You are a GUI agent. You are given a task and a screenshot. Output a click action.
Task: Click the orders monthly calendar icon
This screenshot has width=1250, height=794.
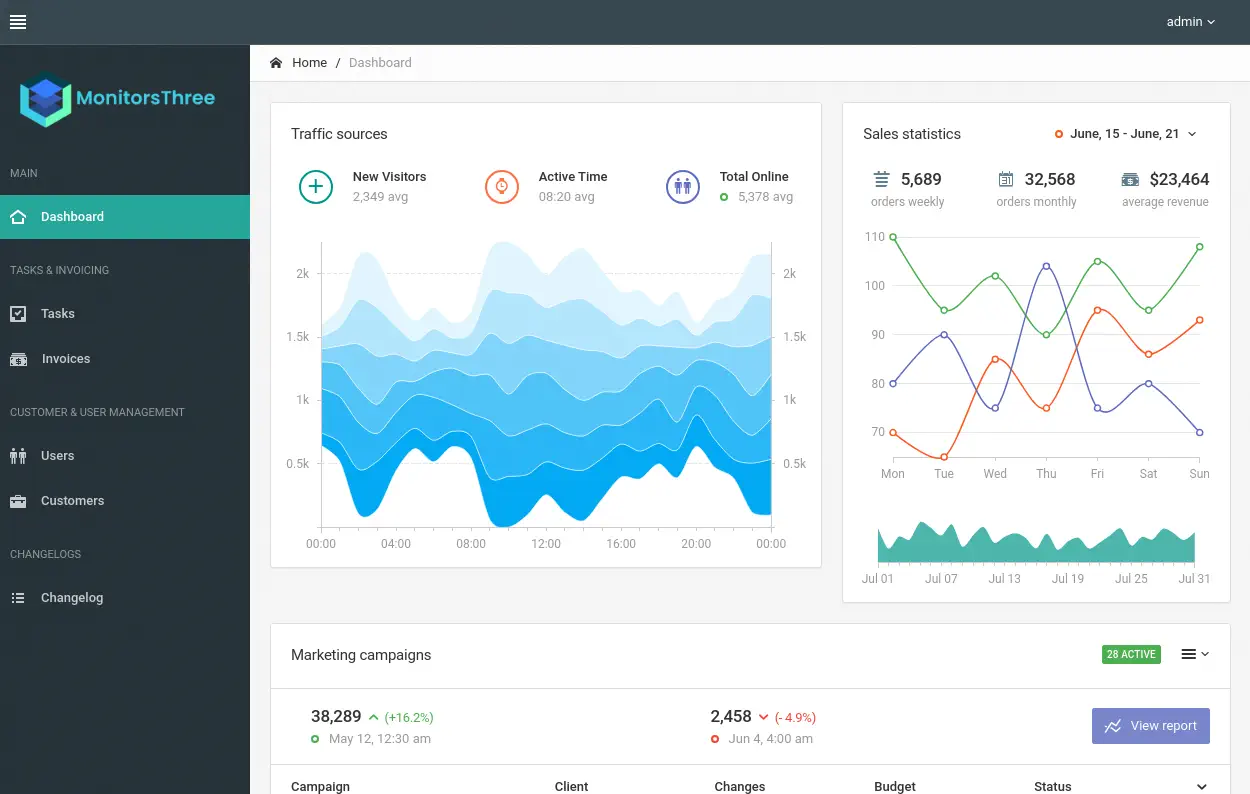pos(1006,180)
